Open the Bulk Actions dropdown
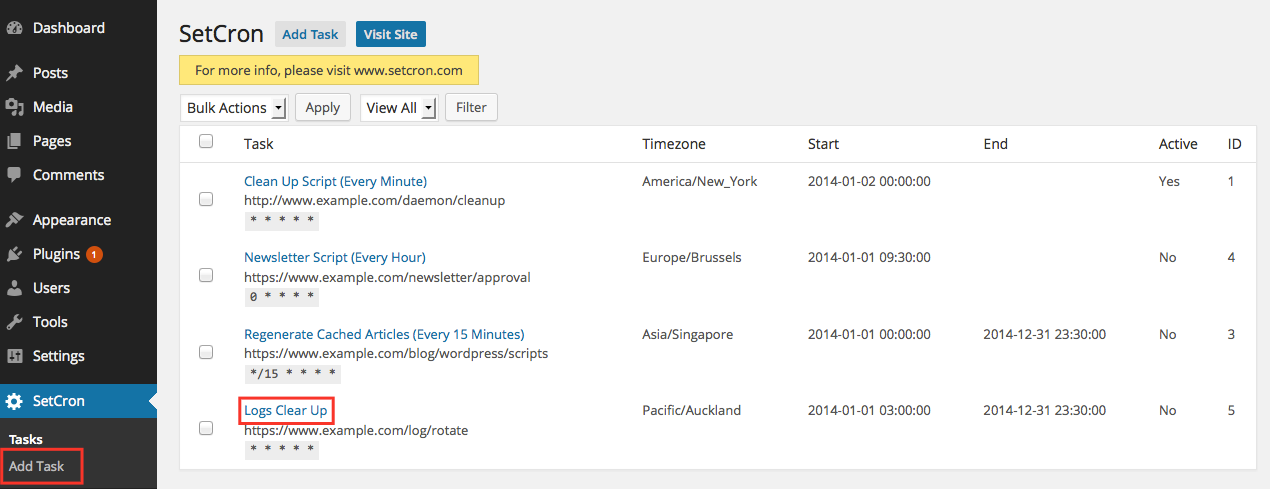Screen dimensions: 1270x489 click(234, 108)
